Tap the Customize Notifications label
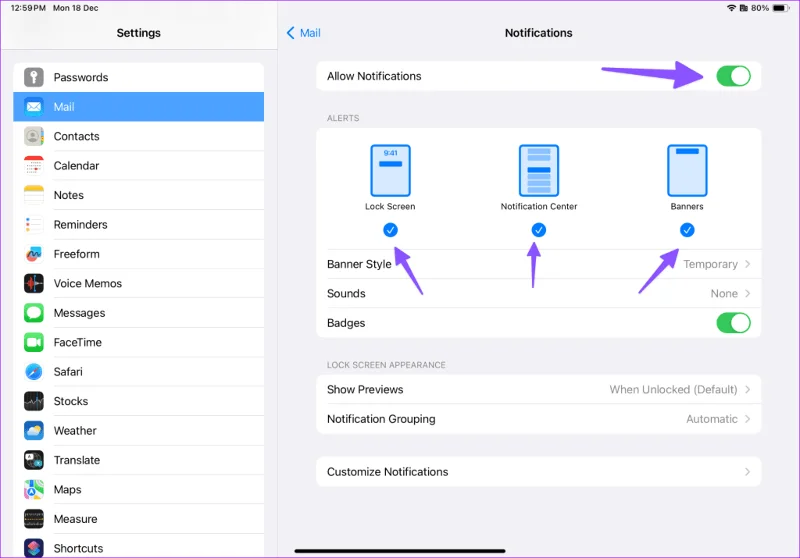 (x=388, y=472)
